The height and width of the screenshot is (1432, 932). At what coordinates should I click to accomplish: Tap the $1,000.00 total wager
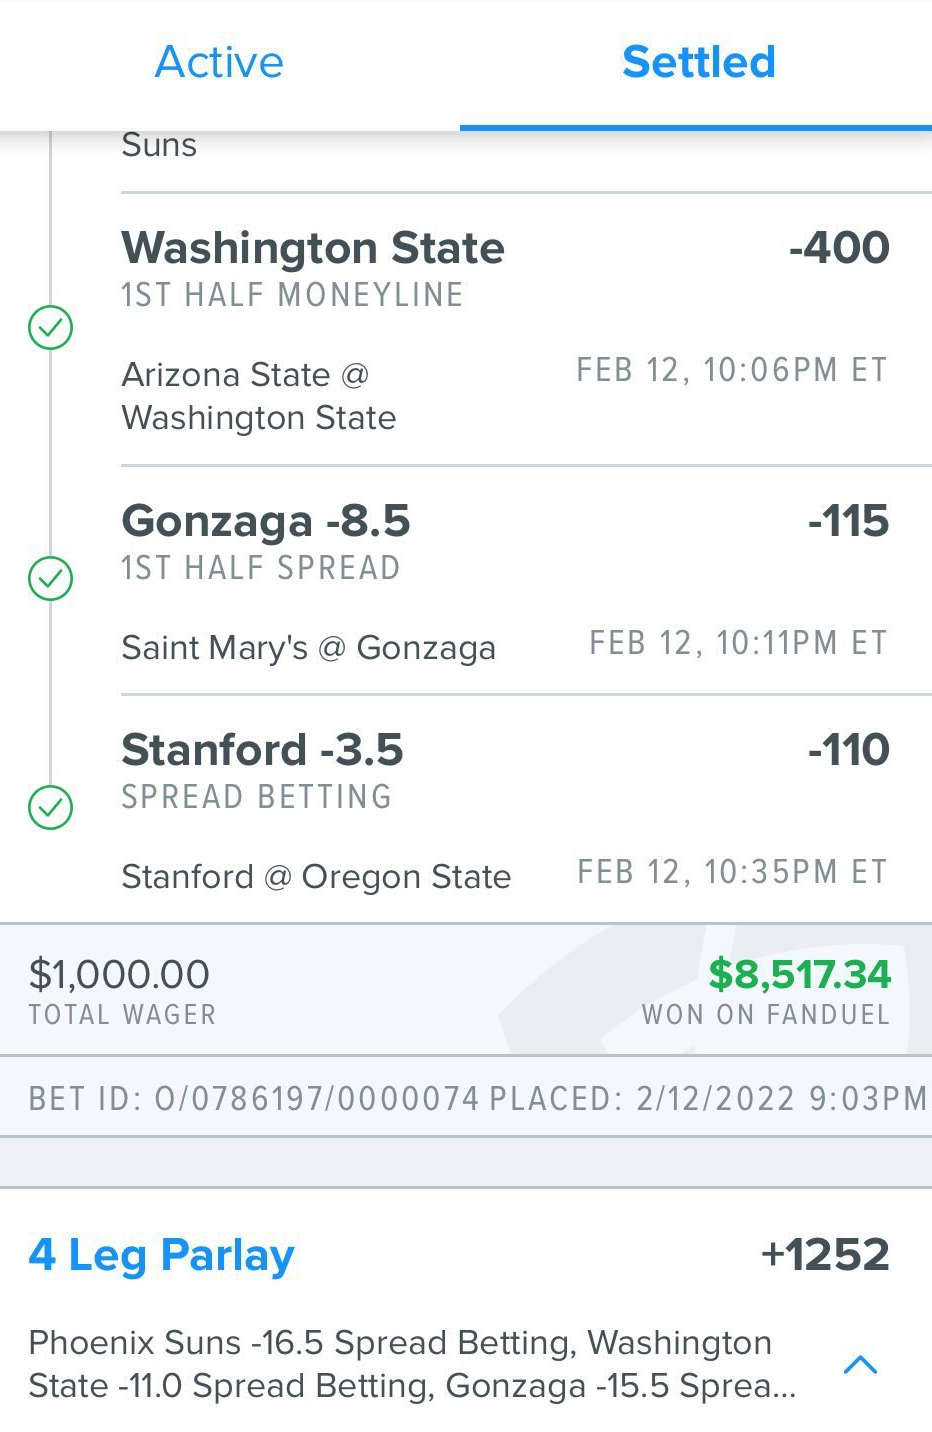pos(119,974)
